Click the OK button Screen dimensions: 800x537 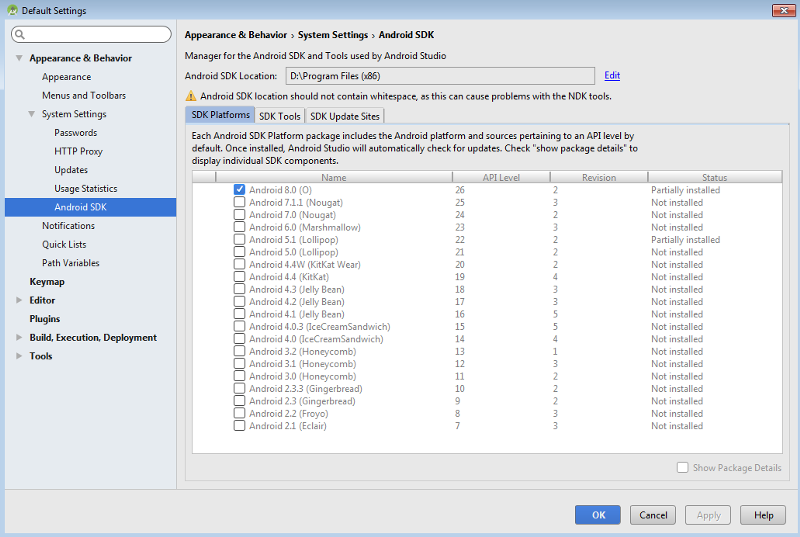(598, 515)
